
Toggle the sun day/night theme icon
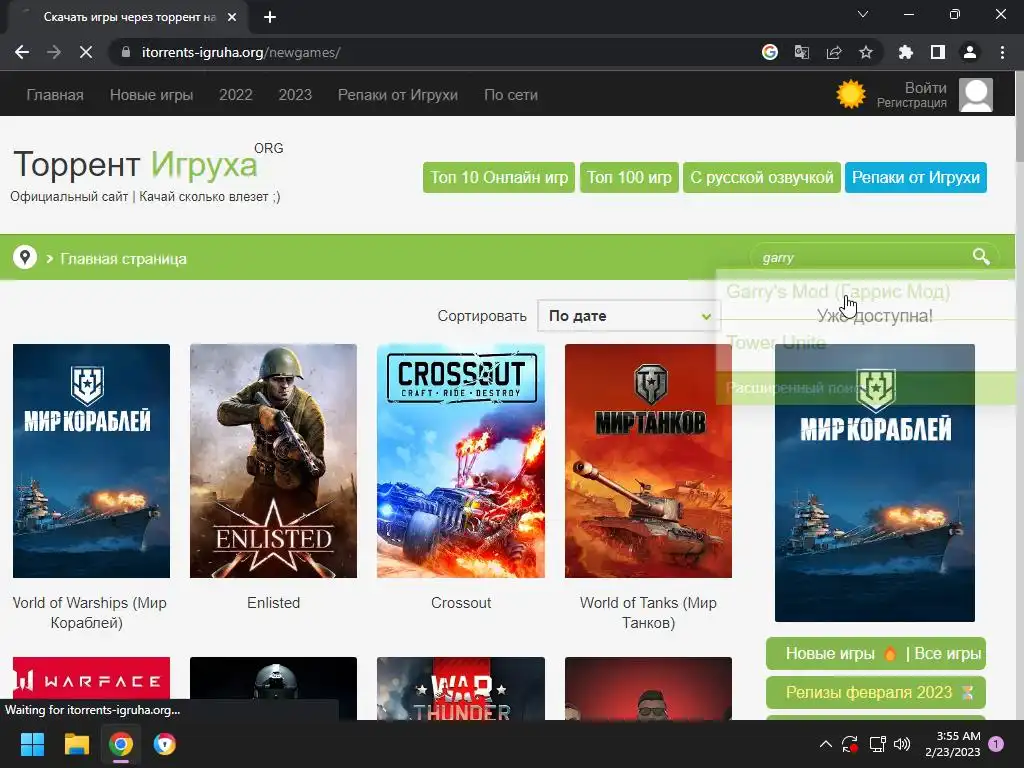coord(851,94)
